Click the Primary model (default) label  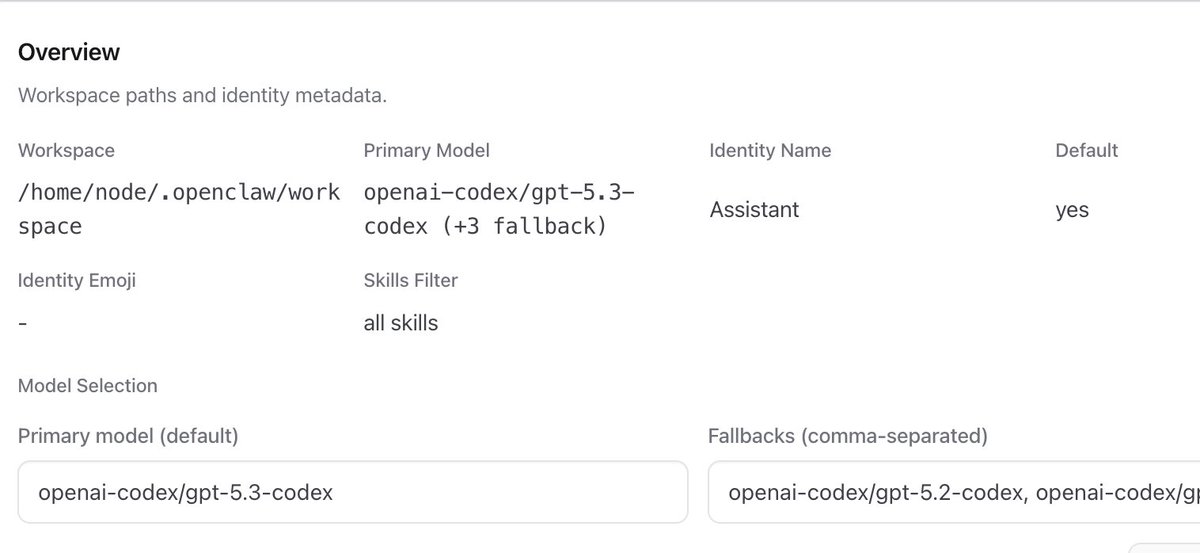point(128,436)
